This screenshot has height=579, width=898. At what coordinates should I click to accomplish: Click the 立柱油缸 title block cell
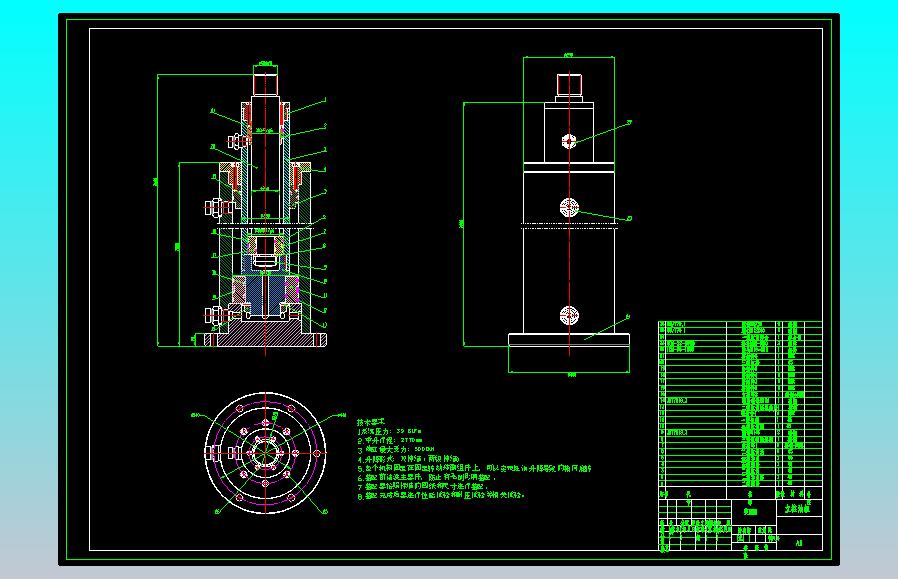[x=798, y=508]
